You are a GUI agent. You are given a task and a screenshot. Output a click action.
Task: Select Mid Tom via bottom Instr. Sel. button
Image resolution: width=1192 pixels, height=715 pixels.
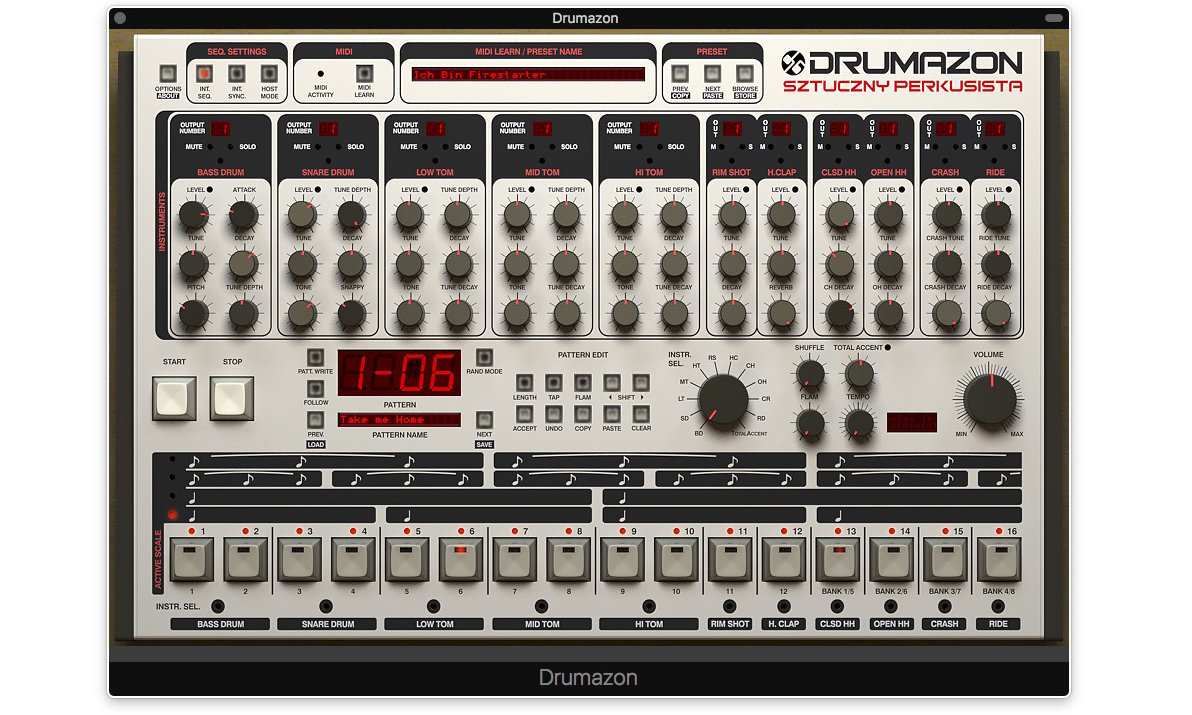coord(541,606)
